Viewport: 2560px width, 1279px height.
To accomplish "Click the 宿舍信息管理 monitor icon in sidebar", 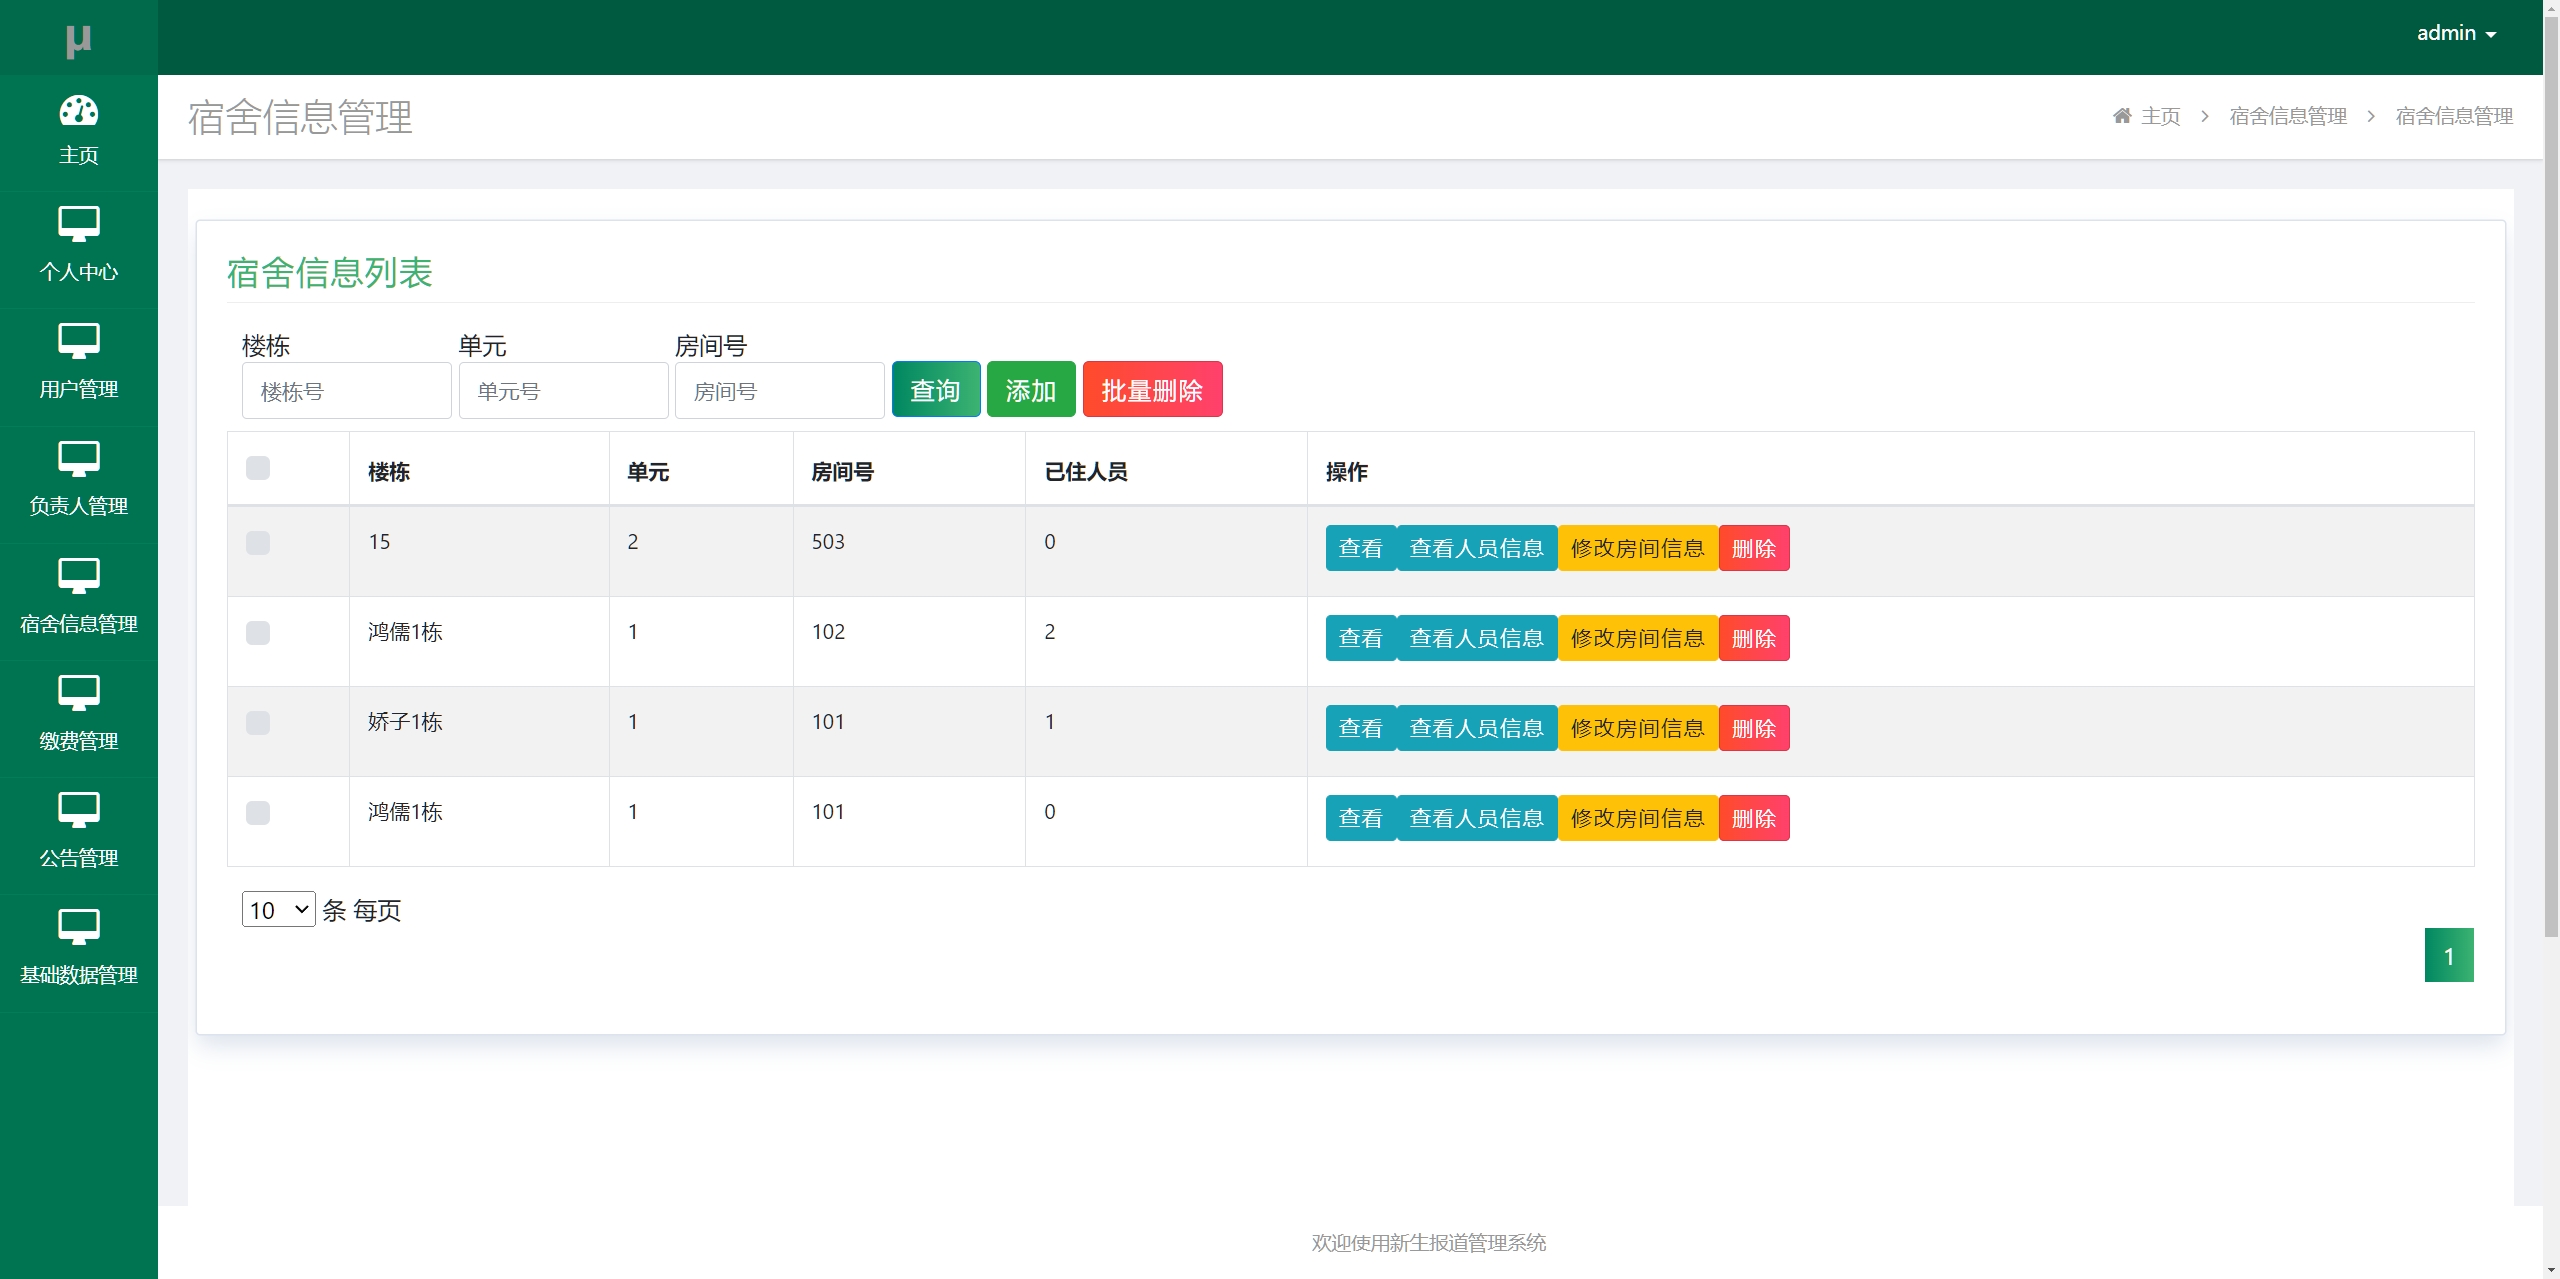I will [78, 575].
